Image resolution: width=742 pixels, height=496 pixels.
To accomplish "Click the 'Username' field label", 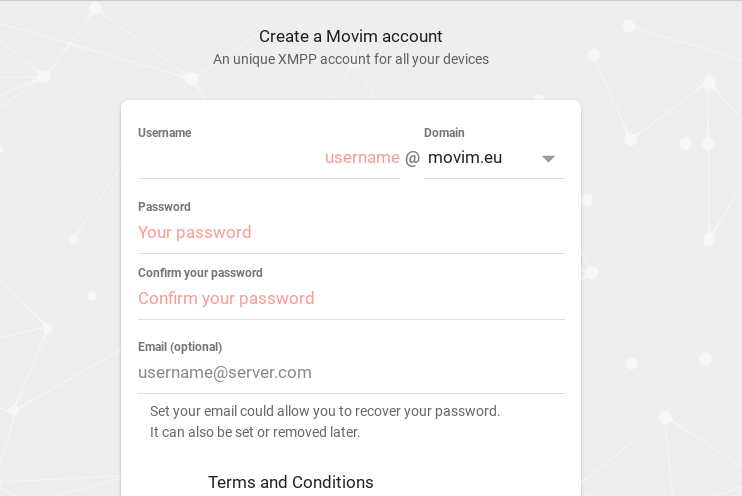I will [164, 133].
